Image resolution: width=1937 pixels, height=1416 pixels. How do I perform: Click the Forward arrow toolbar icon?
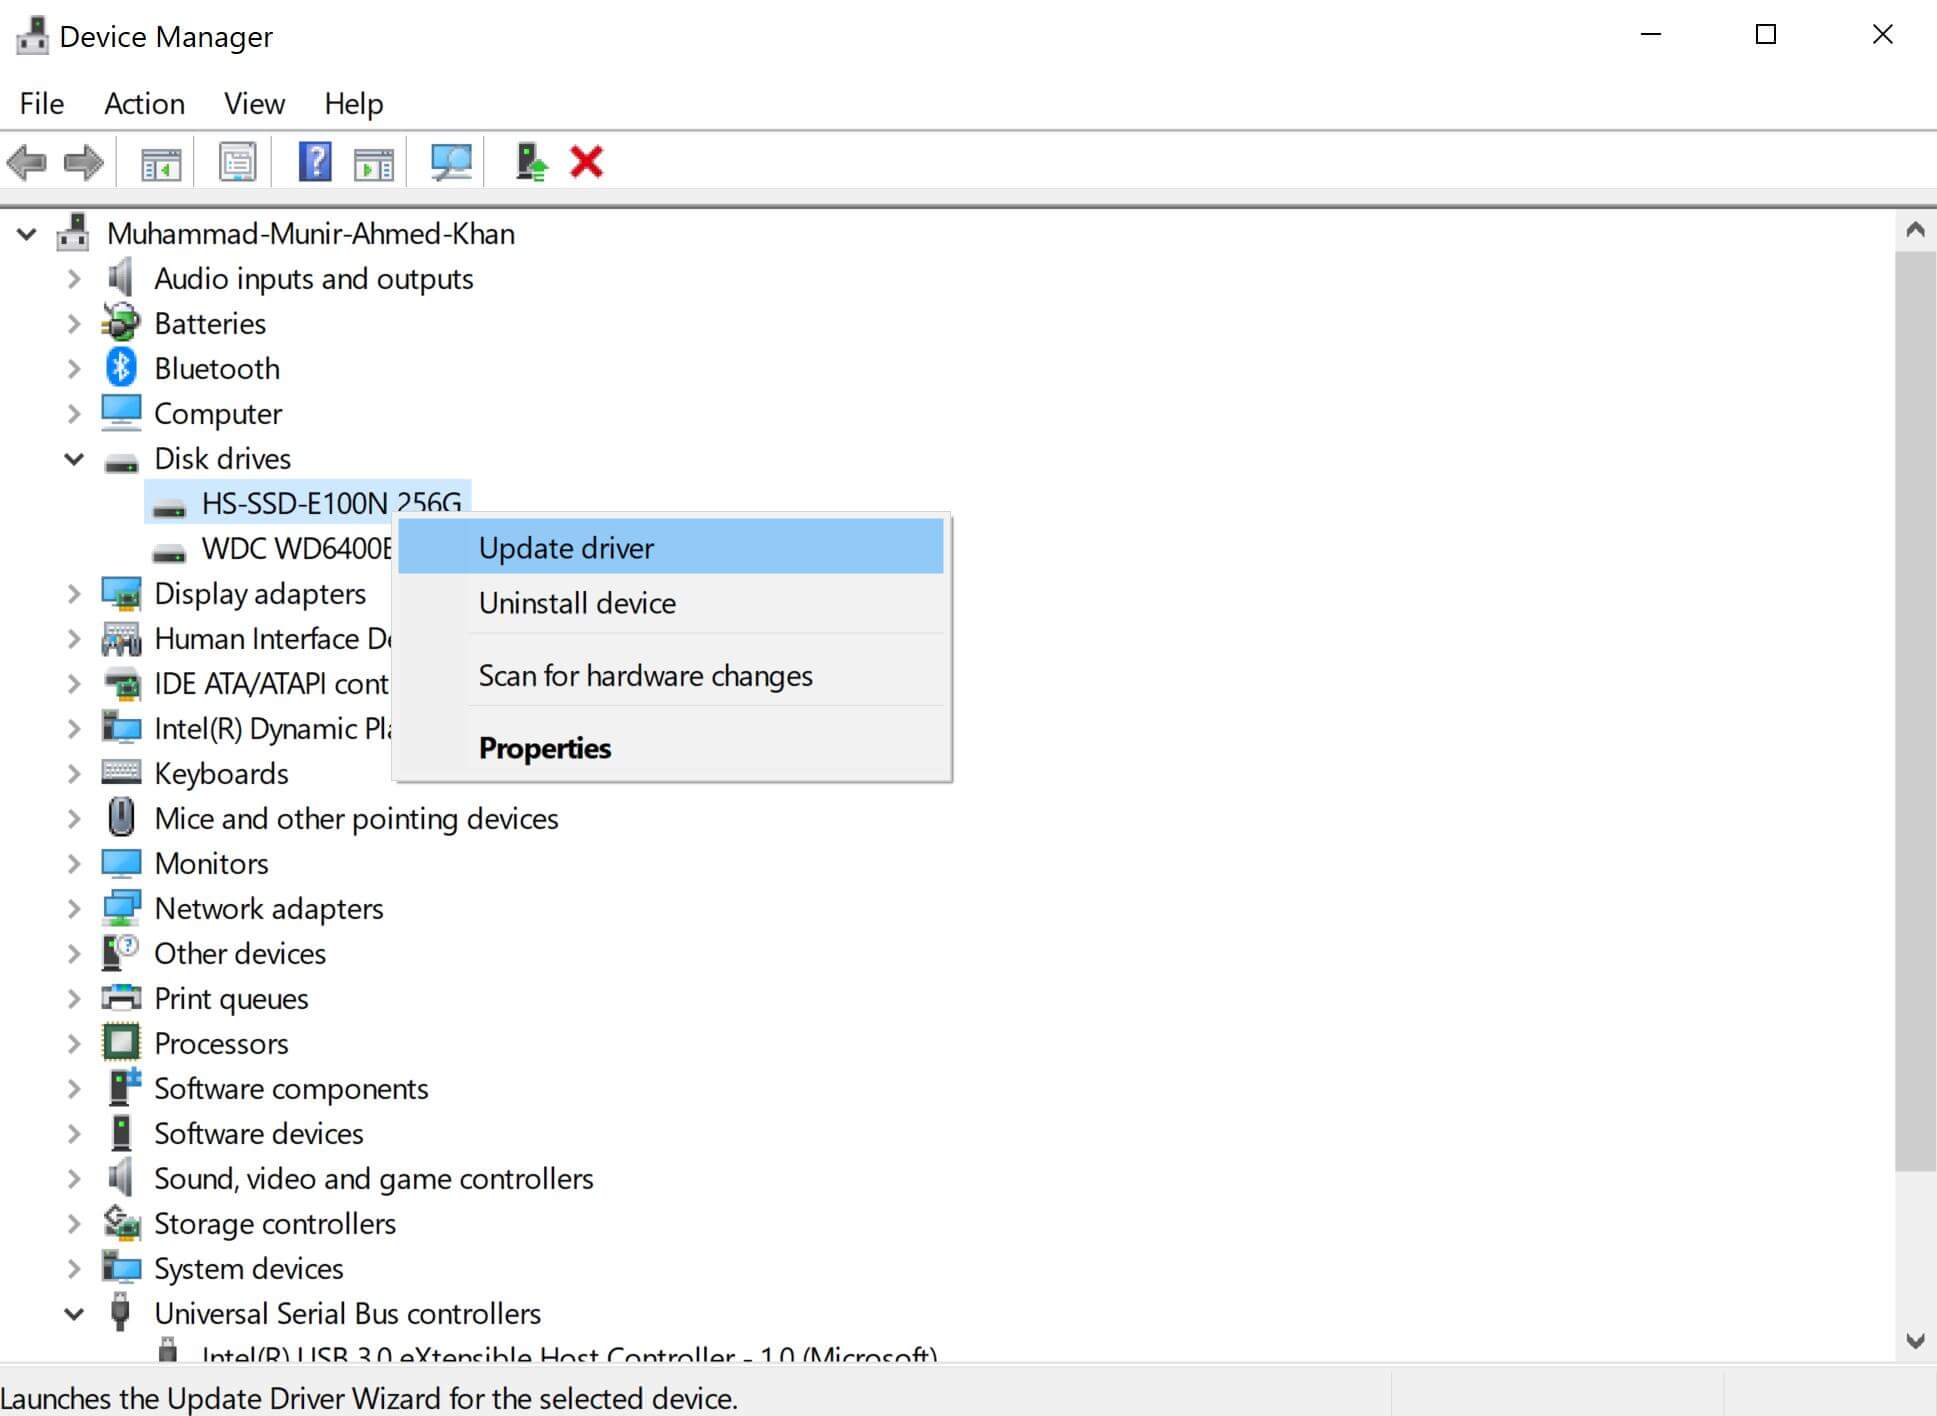point(84,162)
